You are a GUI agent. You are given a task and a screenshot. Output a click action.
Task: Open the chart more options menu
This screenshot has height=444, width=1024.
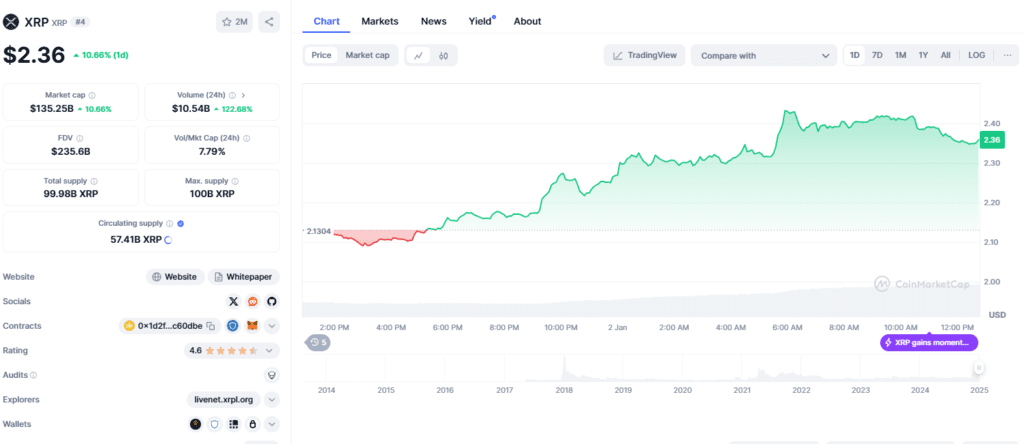[1008, 56]
